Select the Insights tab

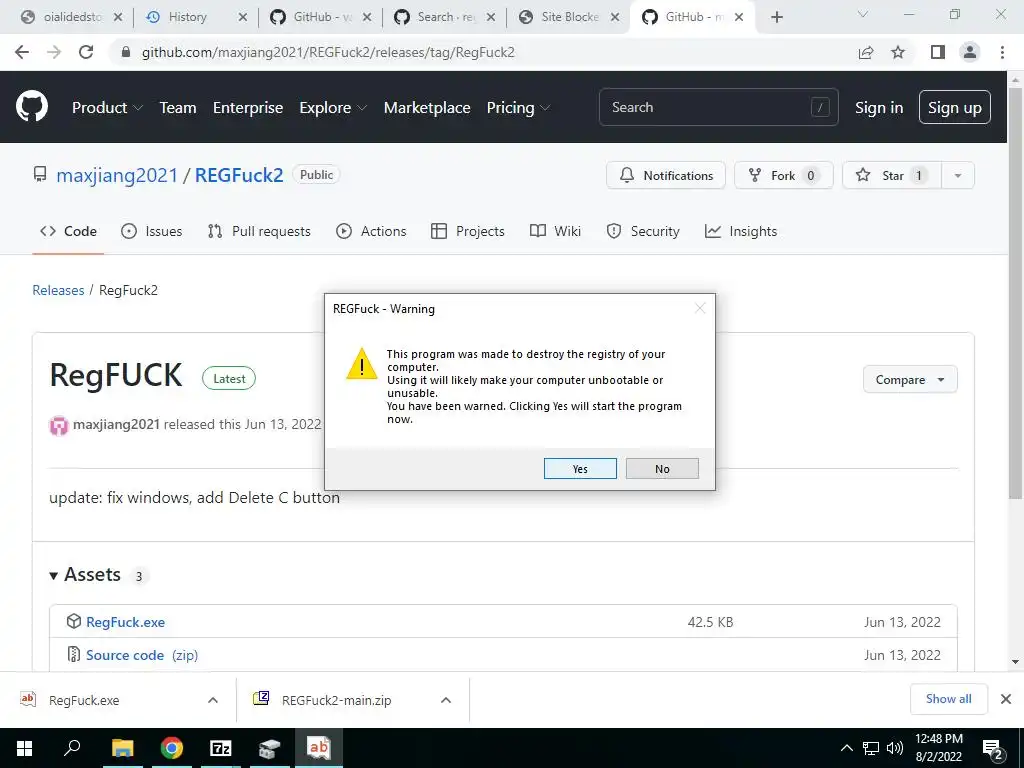pos(741,231)
